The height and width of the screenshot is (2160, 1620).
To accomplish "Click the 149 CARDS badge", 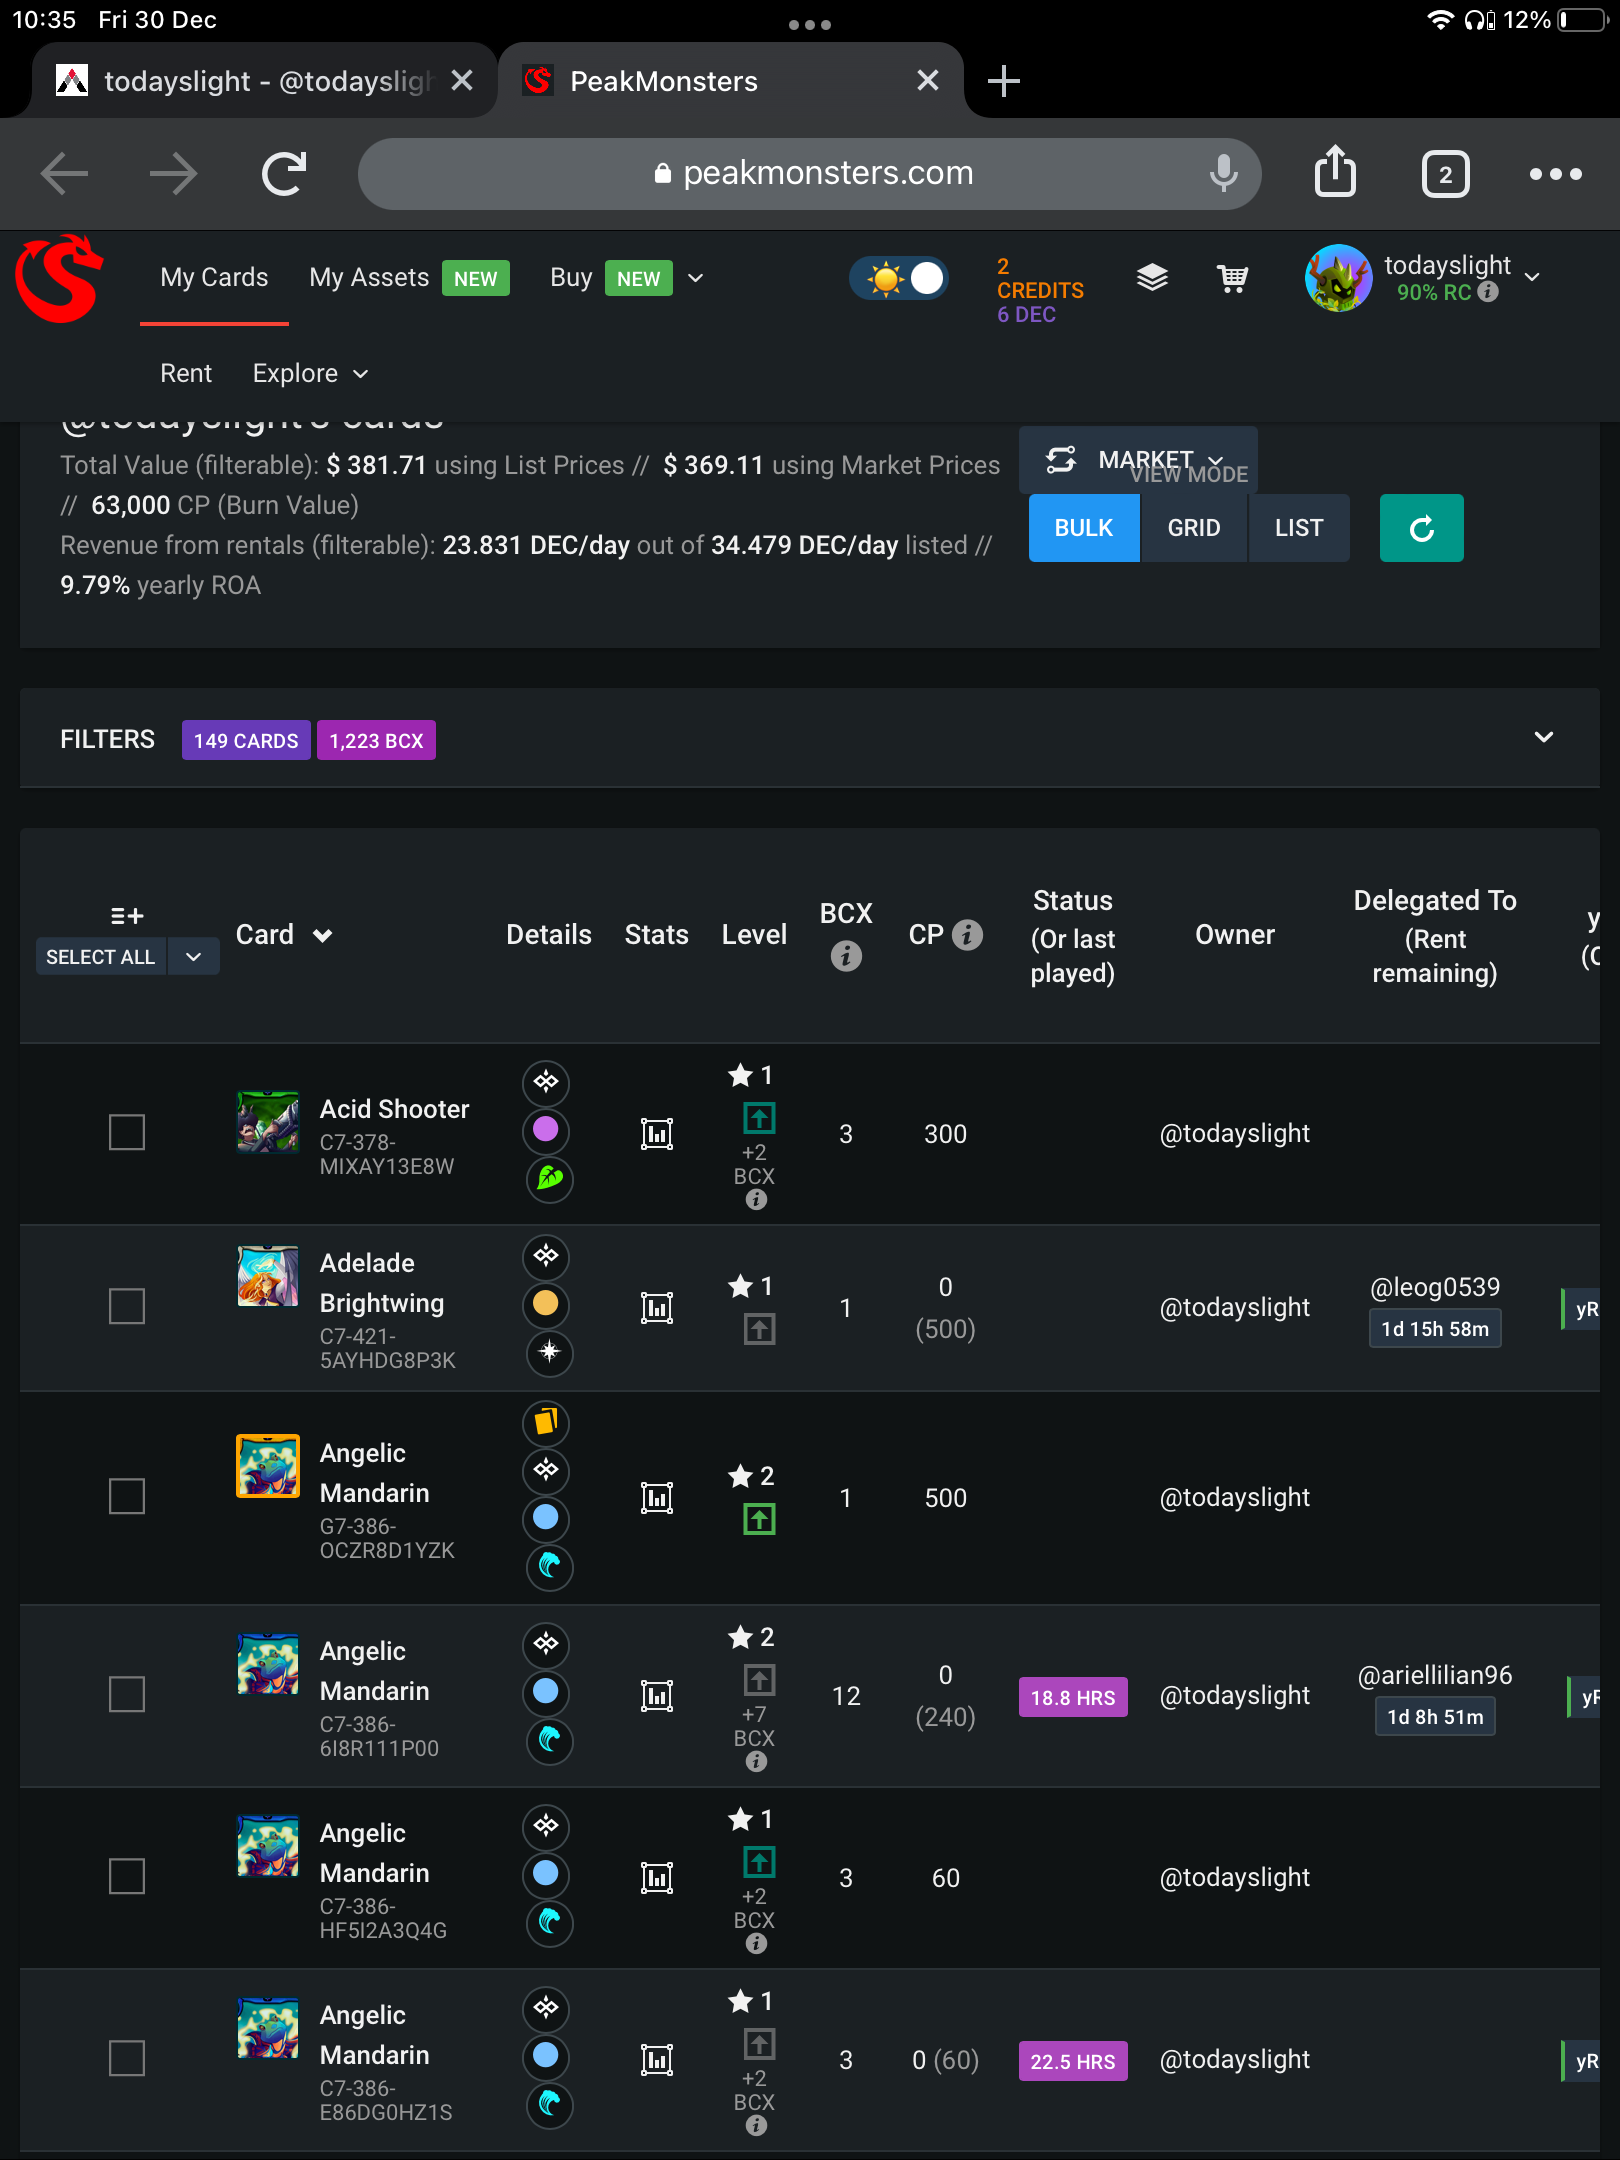I will tap(246, 740).
